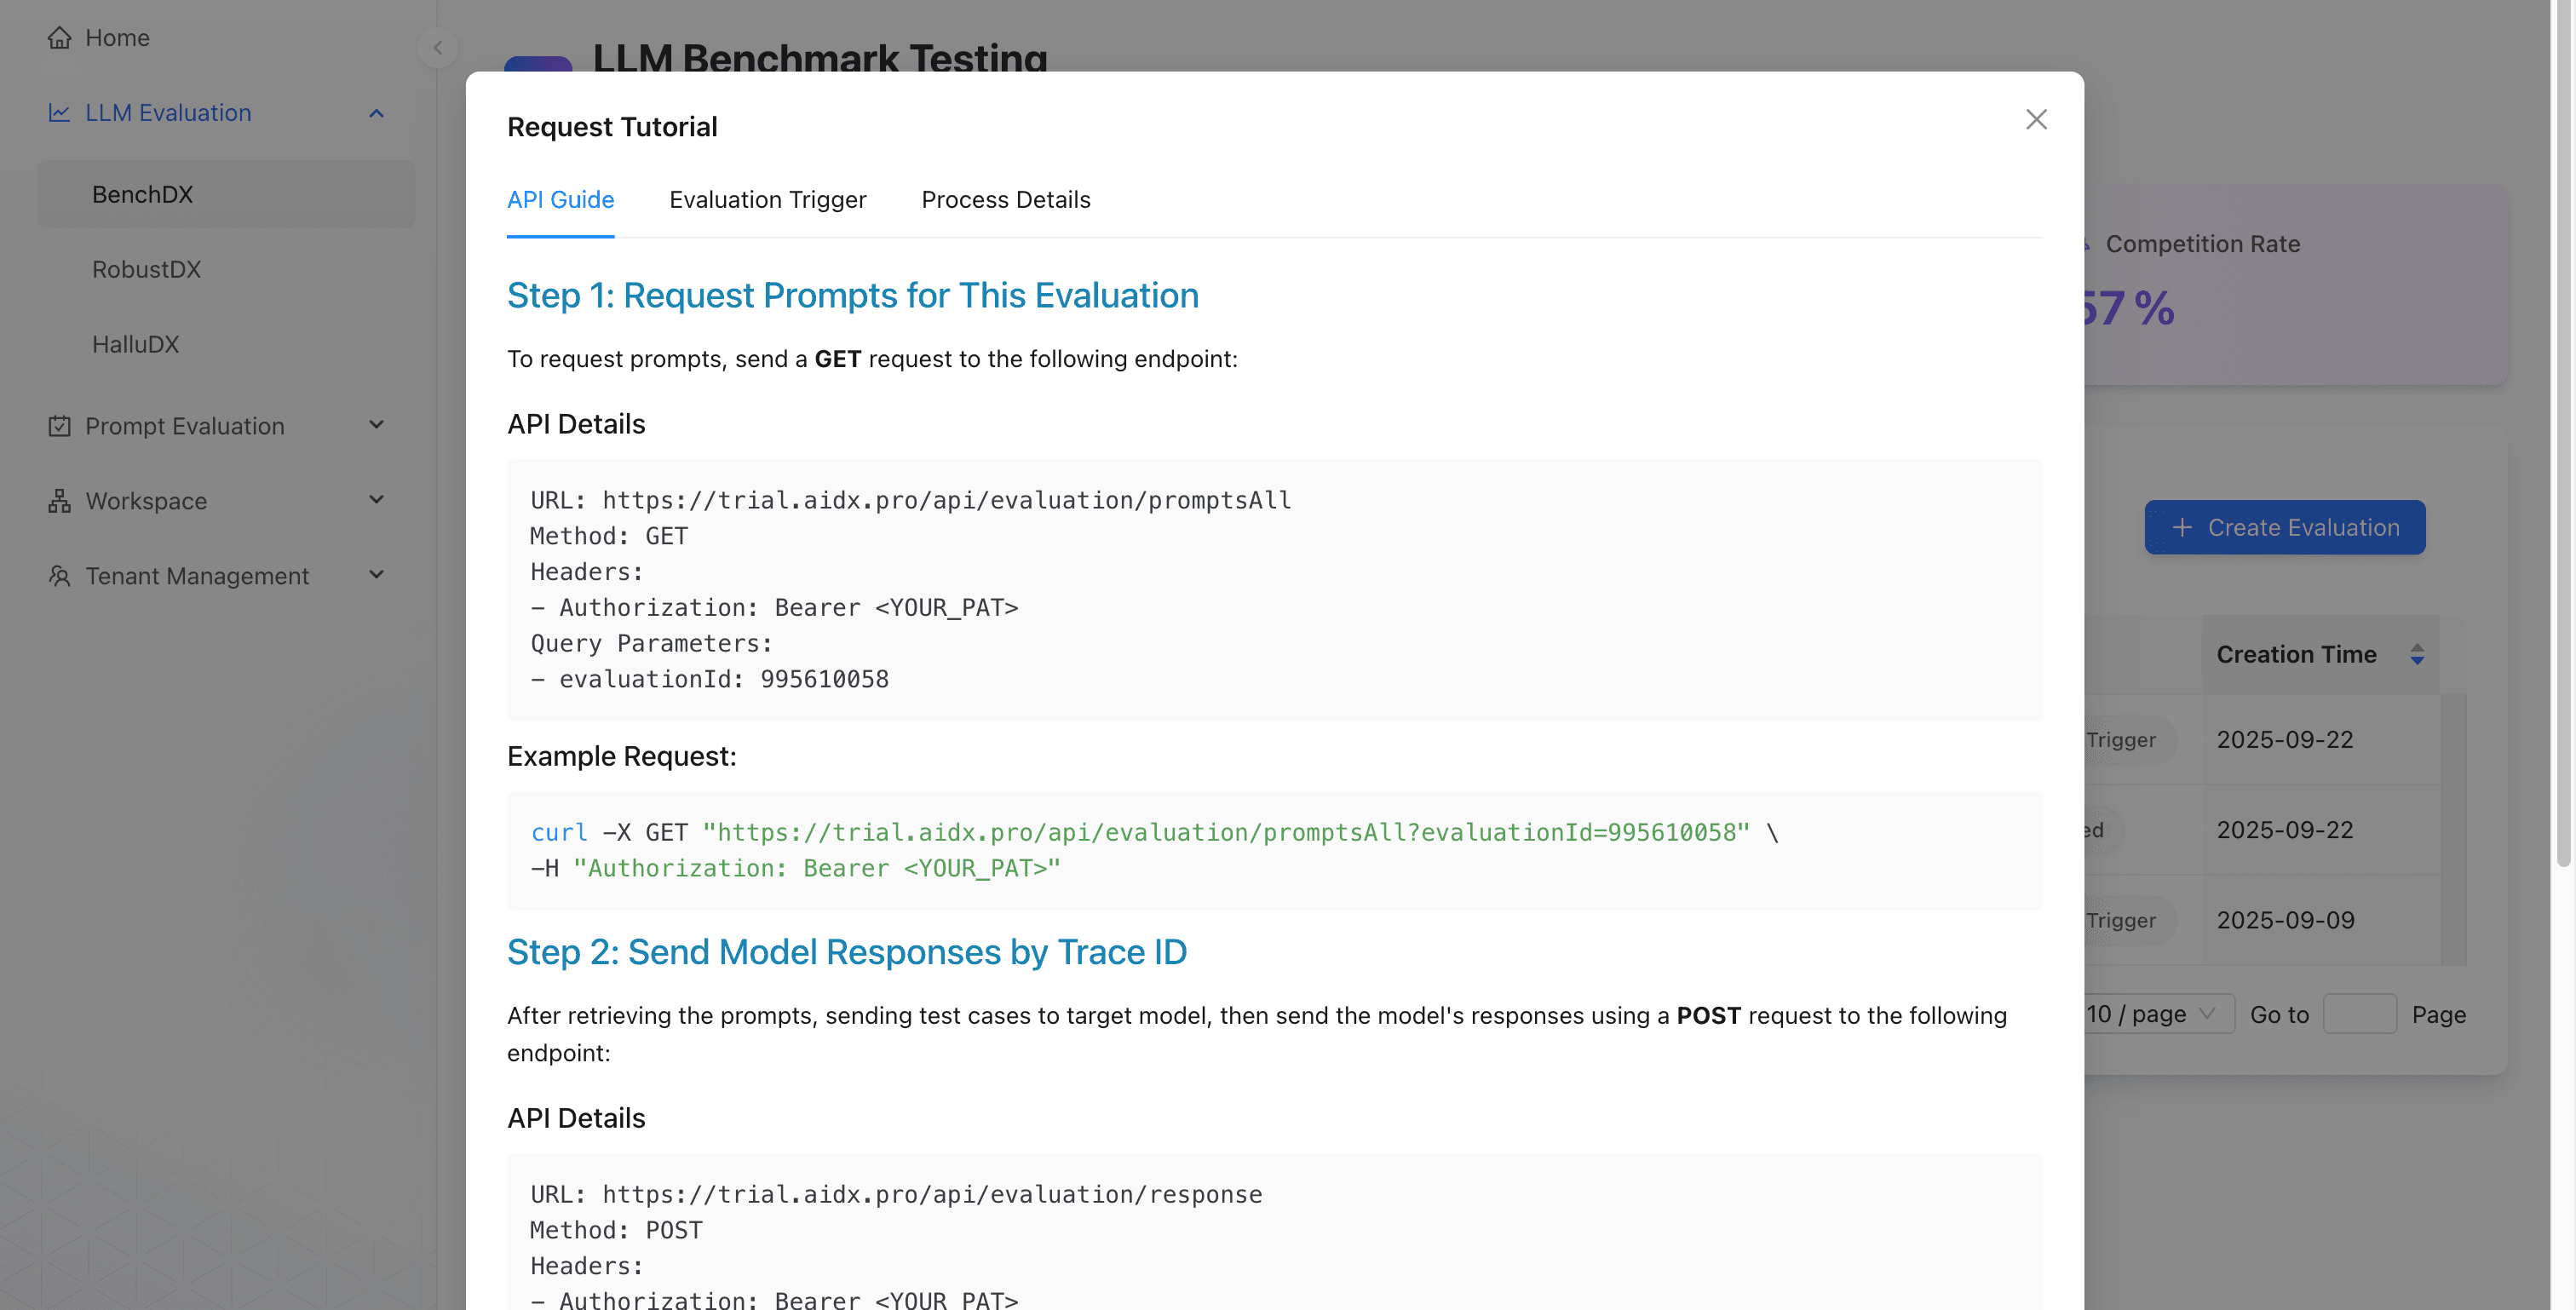Click the Go to page input field
This screenshot has width=2576, height=1310.
(x=2359, y=1014)
